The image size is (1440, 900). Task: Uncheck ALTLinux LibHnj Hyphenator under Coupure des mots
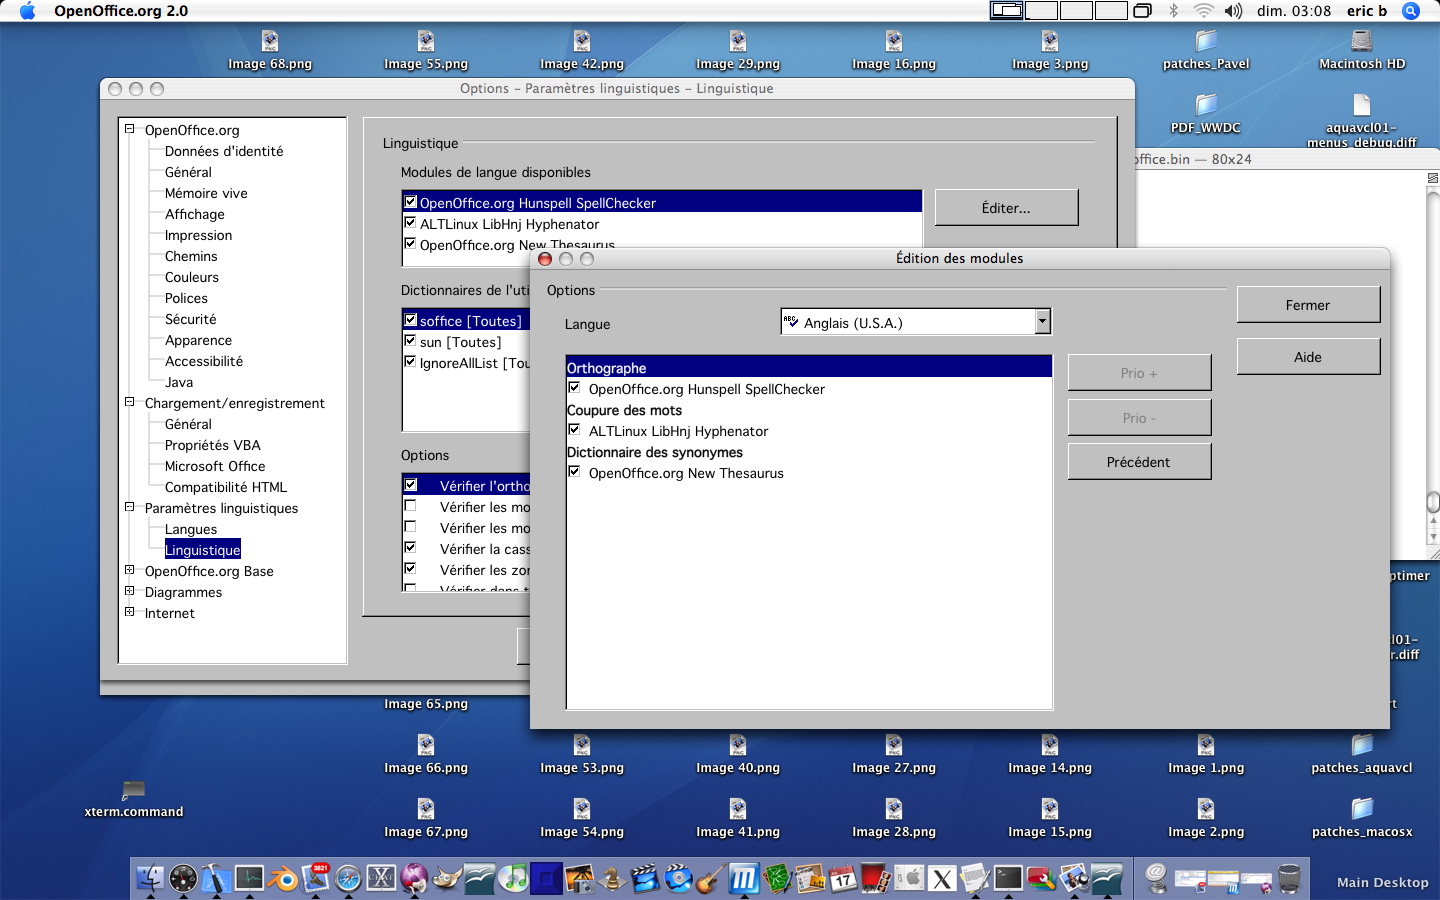(x=575, y=429)
